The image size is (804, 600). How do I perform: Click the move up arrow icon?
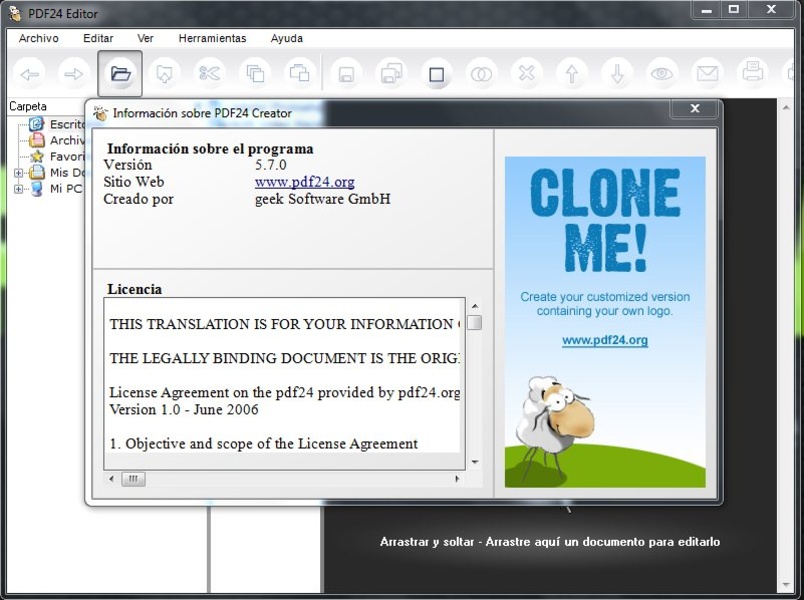[572, 74]
